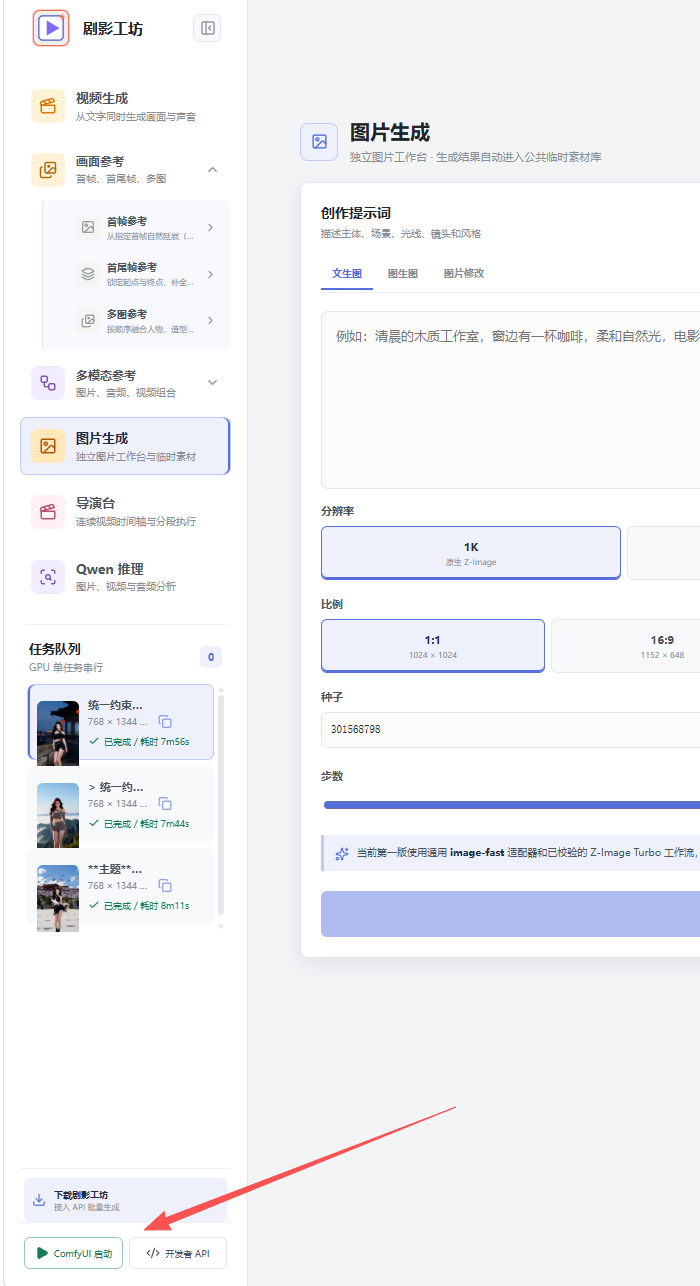Screen dimensions: 700x1286
Task: Click the 多模态参考 purple shapes icon
Action: (48, 383)
